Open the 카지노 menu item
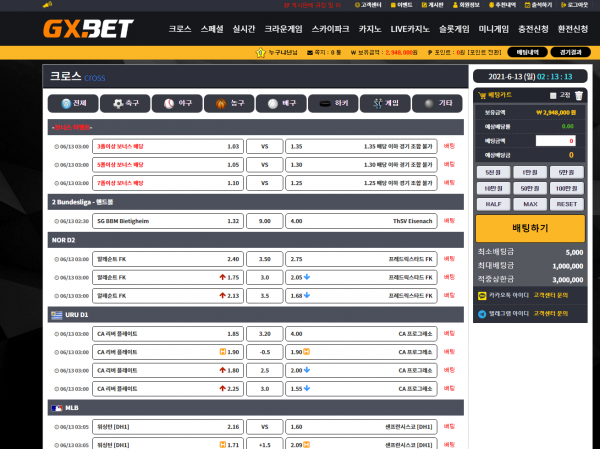The height and width of the screenshot is (449, 600). click(x=370, y=29)
